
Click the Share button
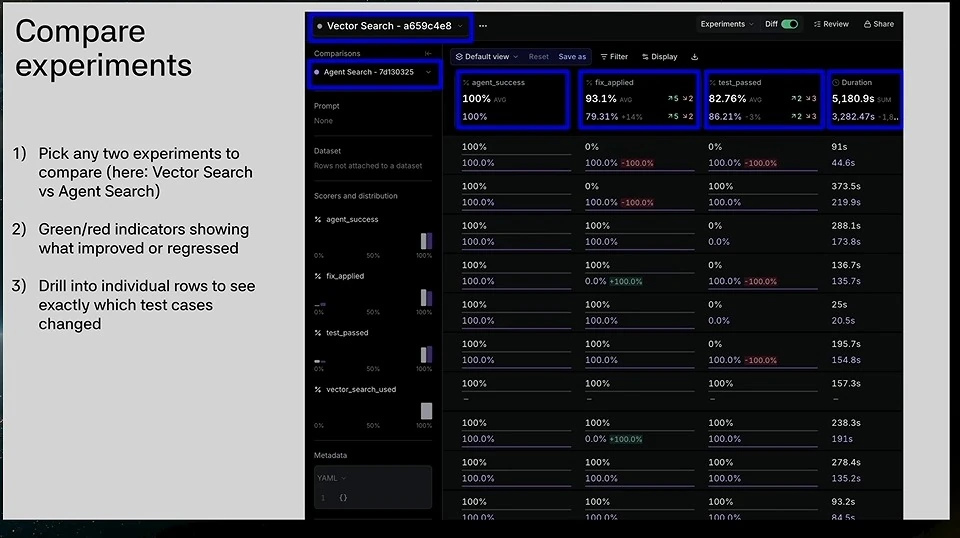[x=879, y=24]
